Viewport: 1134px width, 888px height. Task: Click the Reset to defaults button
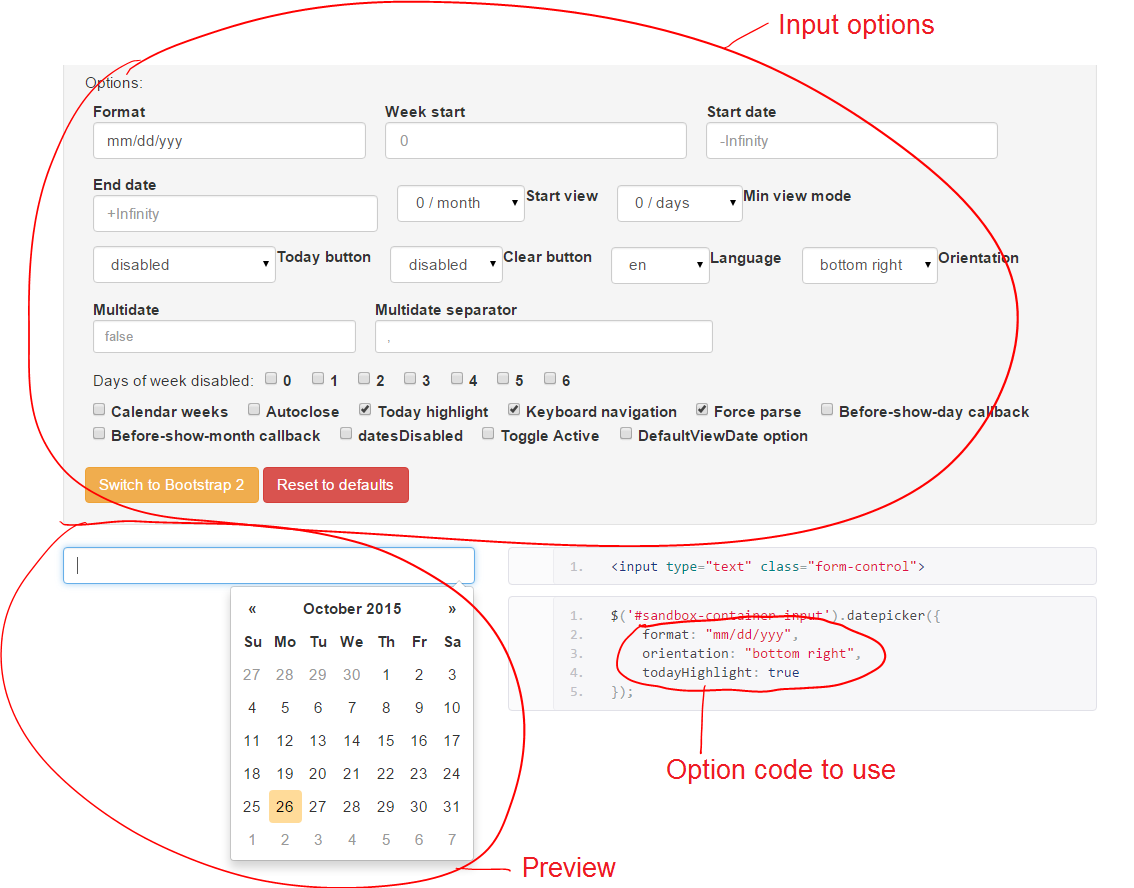335,484
